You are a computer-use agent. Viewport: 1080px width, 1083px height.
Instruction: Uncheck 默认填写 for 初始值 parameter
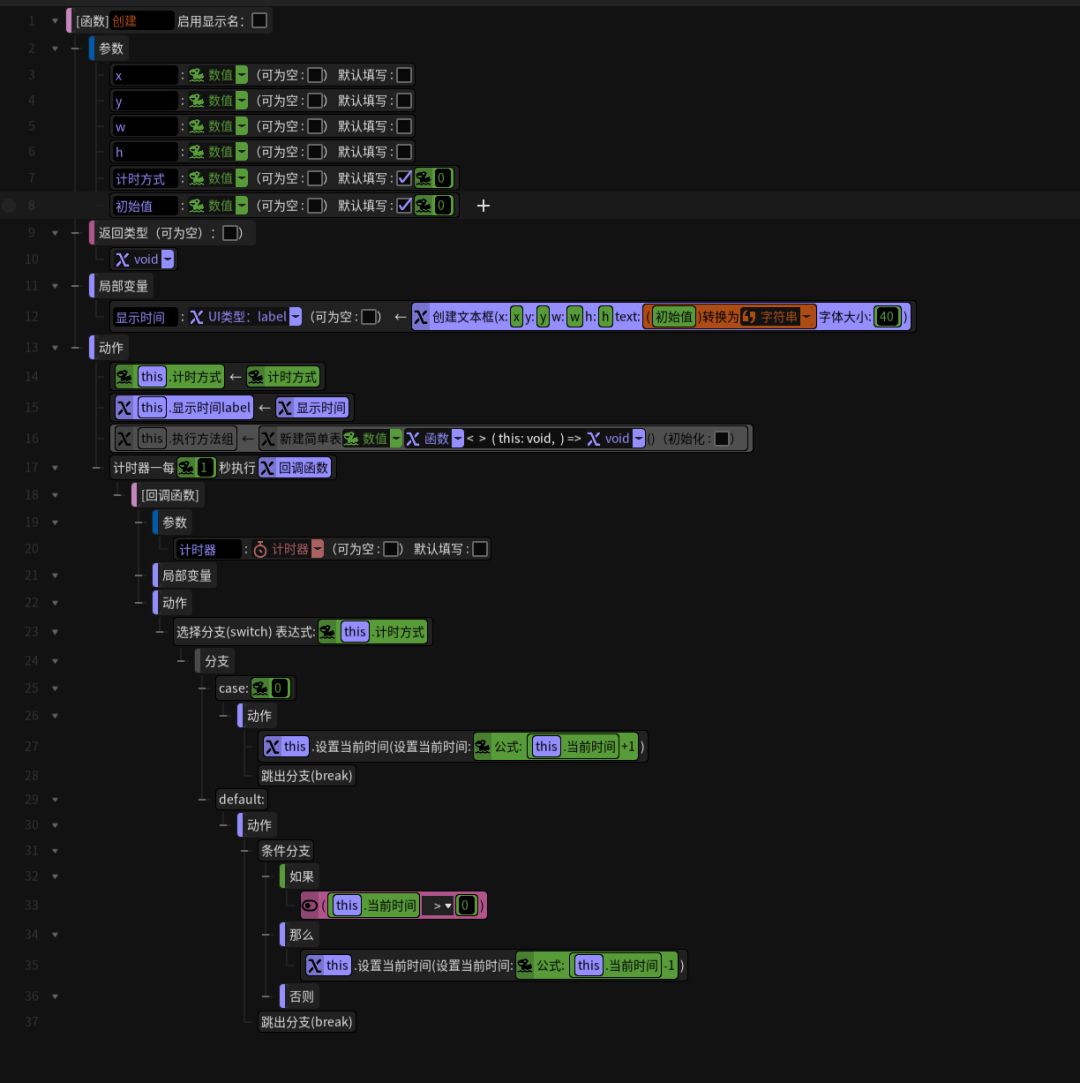(x=405, y=205)
